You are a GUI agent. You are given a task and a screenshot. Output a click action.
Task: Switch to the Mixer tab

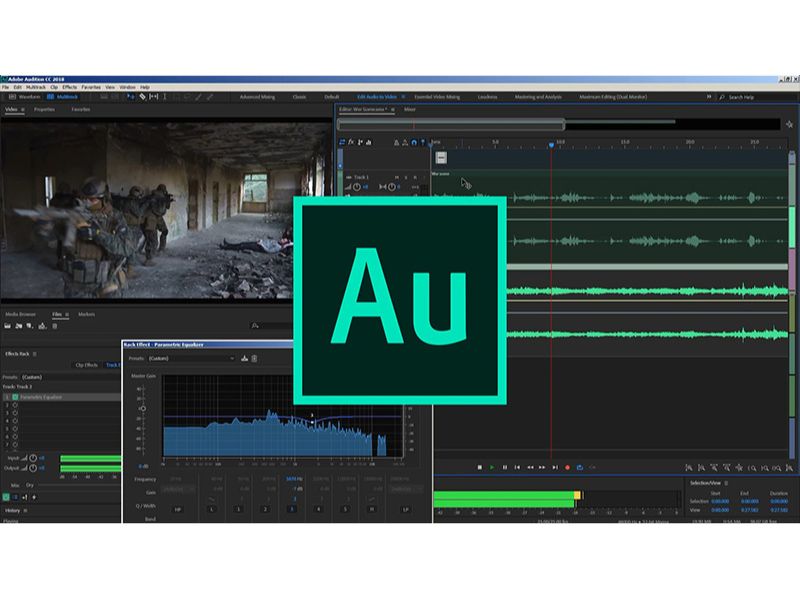[x=410, y=108]
